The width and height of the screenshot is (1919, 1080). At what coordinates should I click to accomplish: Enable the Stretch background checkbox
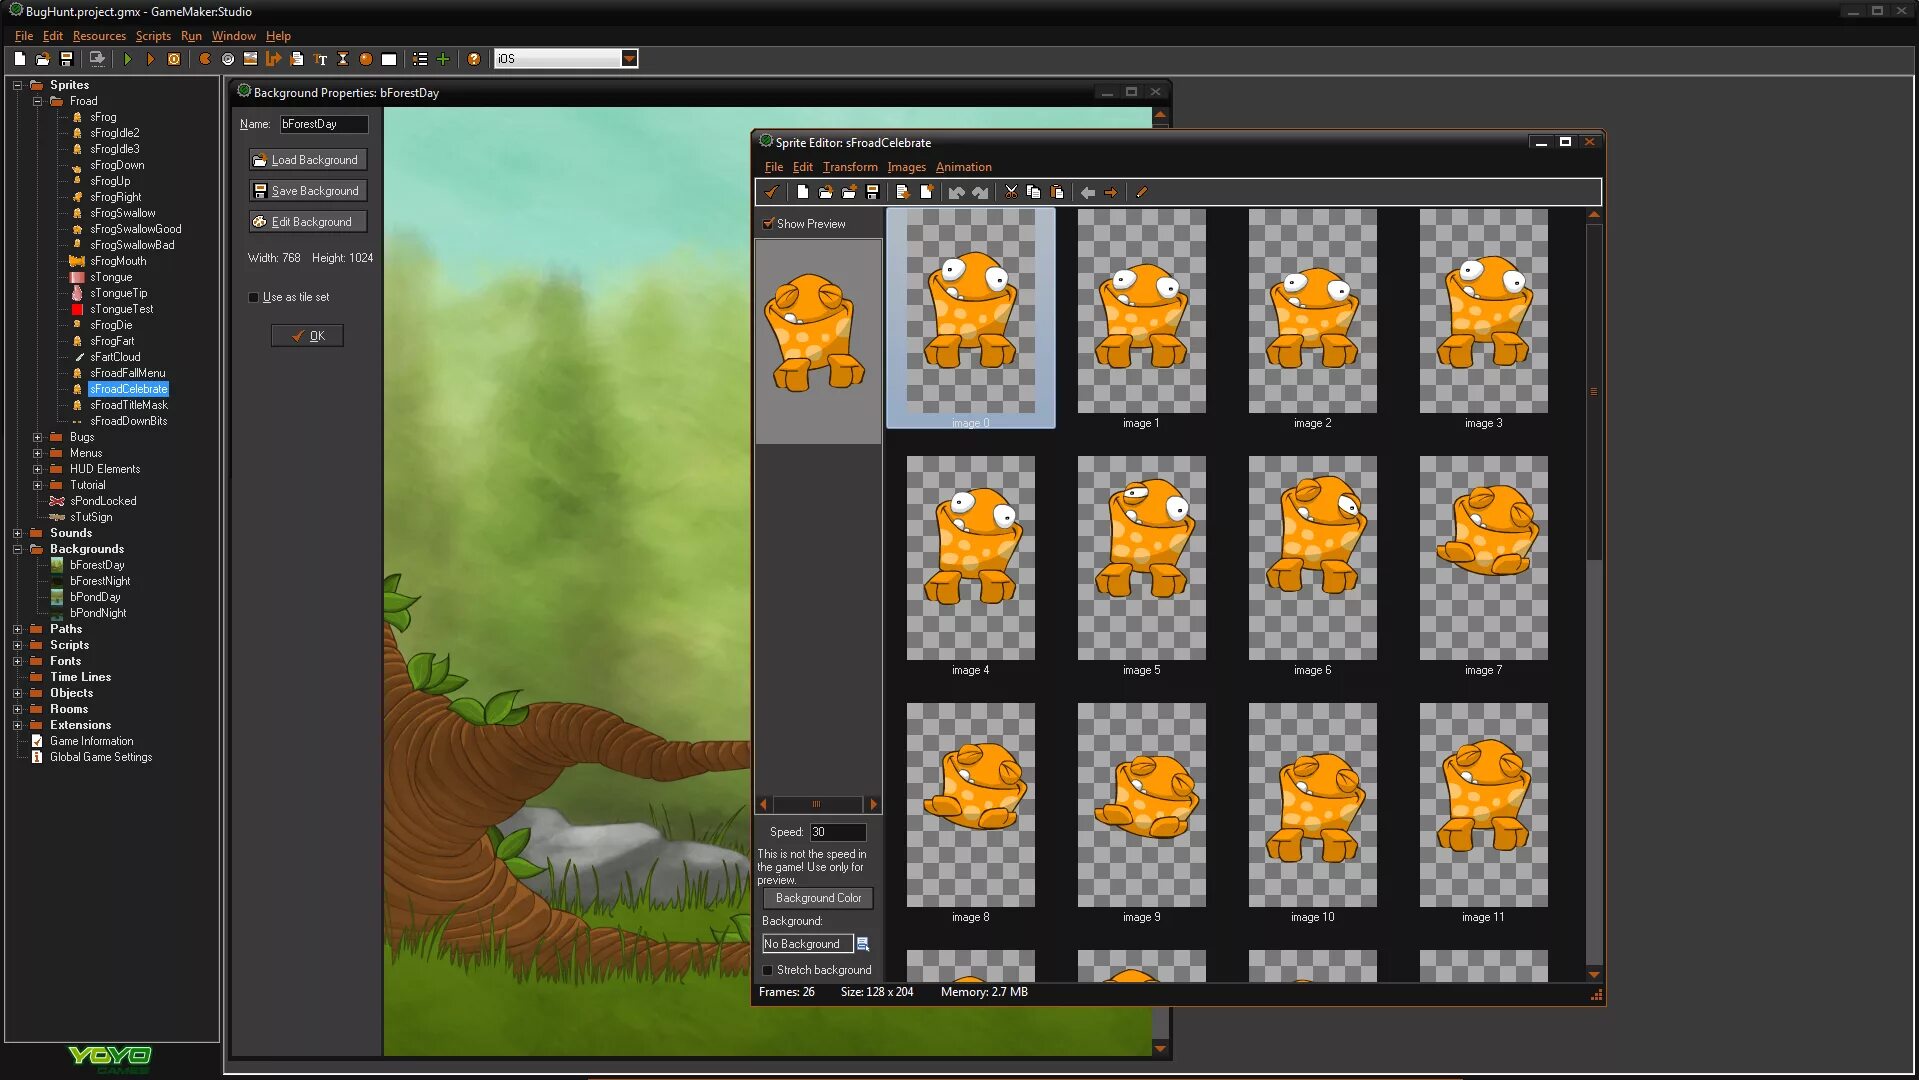point(768,970)
